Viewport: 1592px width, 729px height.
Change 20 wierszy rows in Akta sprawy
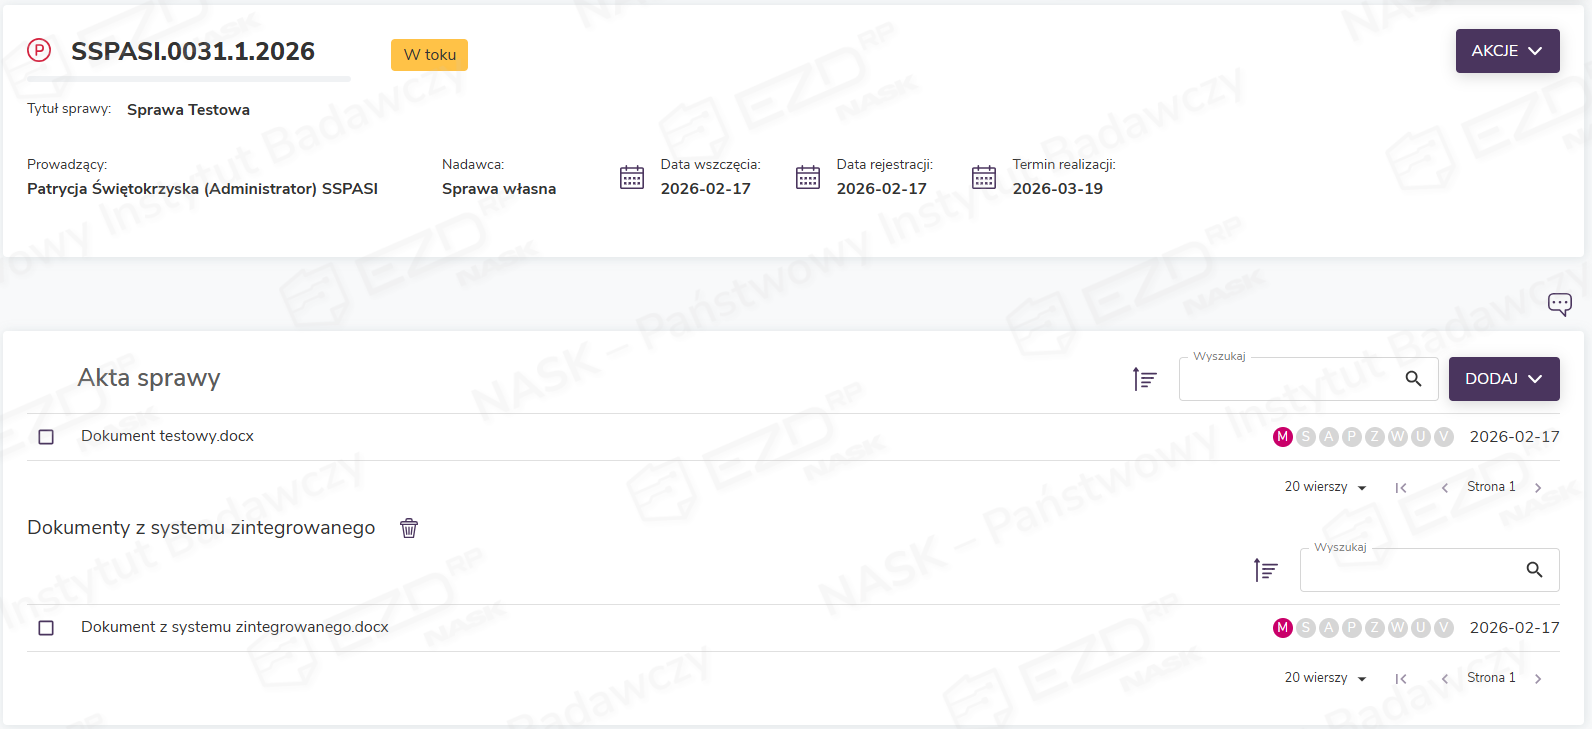pos(1325,487)
